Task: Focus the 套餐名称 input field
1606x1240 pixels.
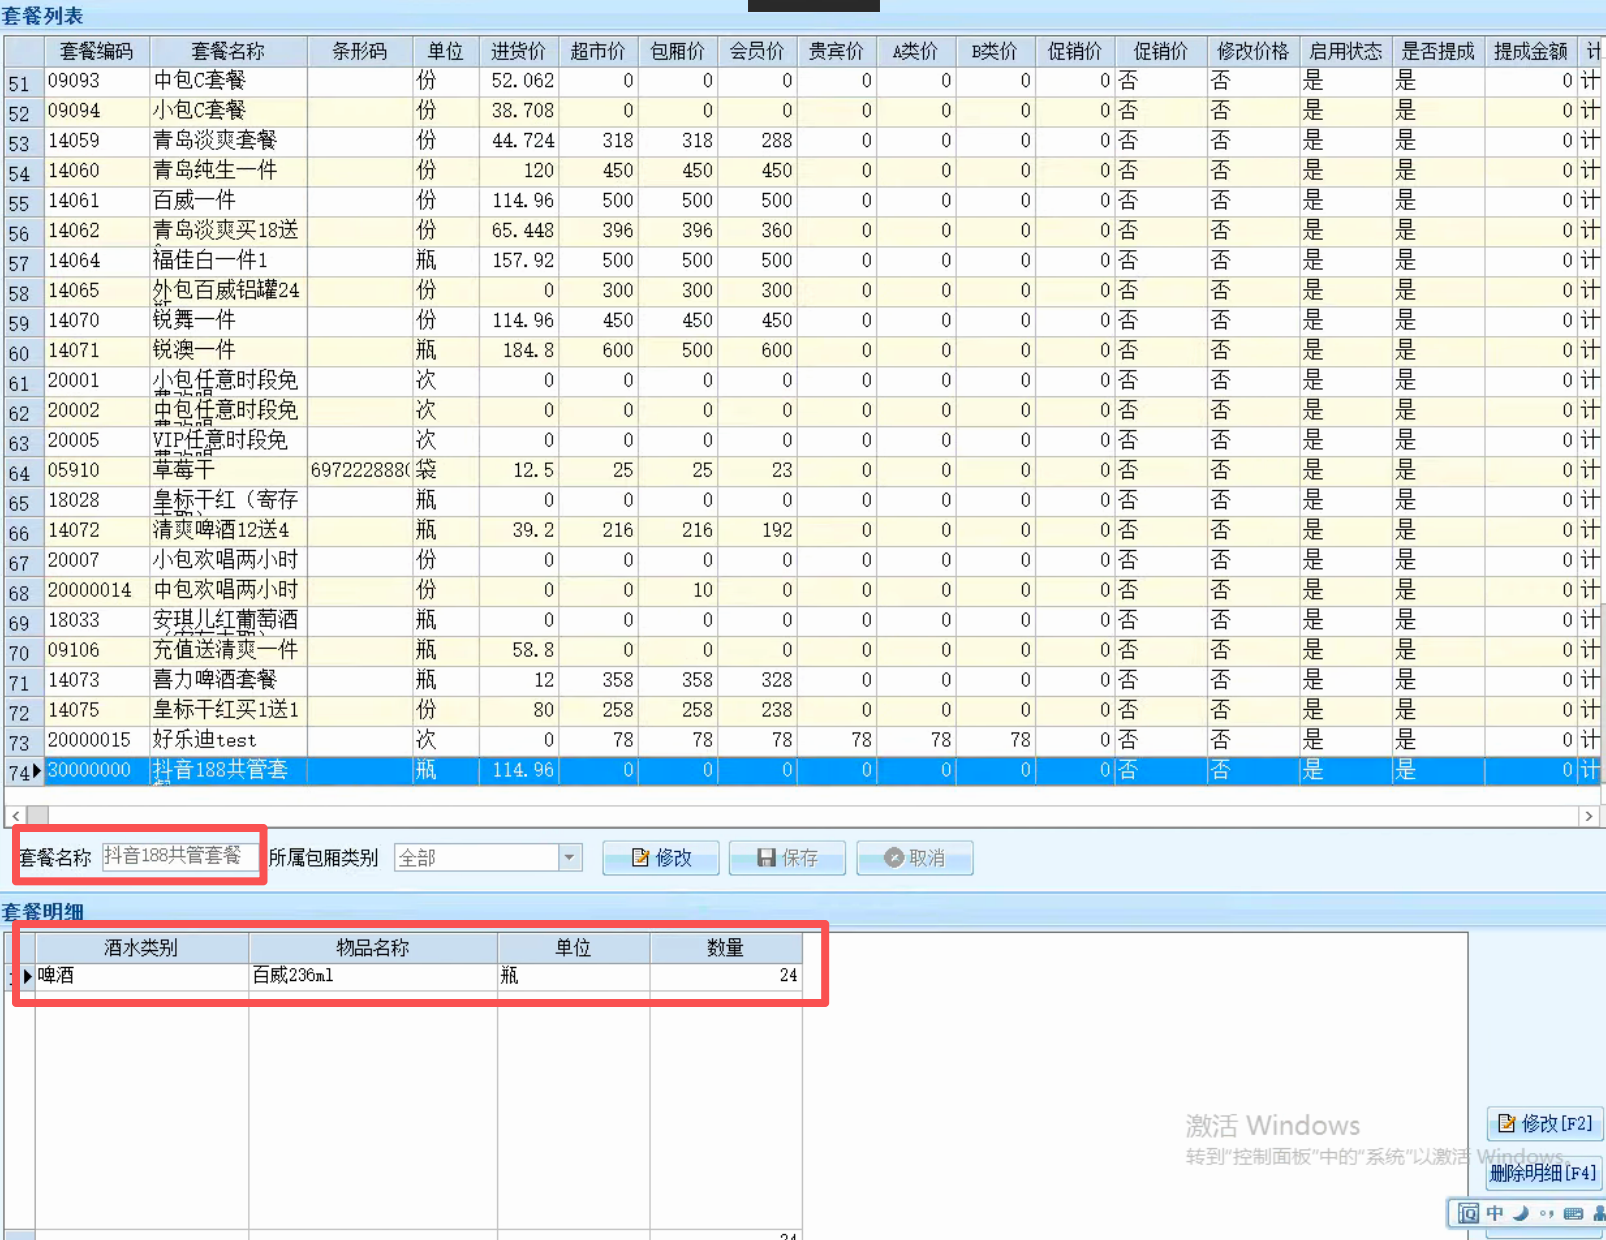Action: [x=180, y=857]
